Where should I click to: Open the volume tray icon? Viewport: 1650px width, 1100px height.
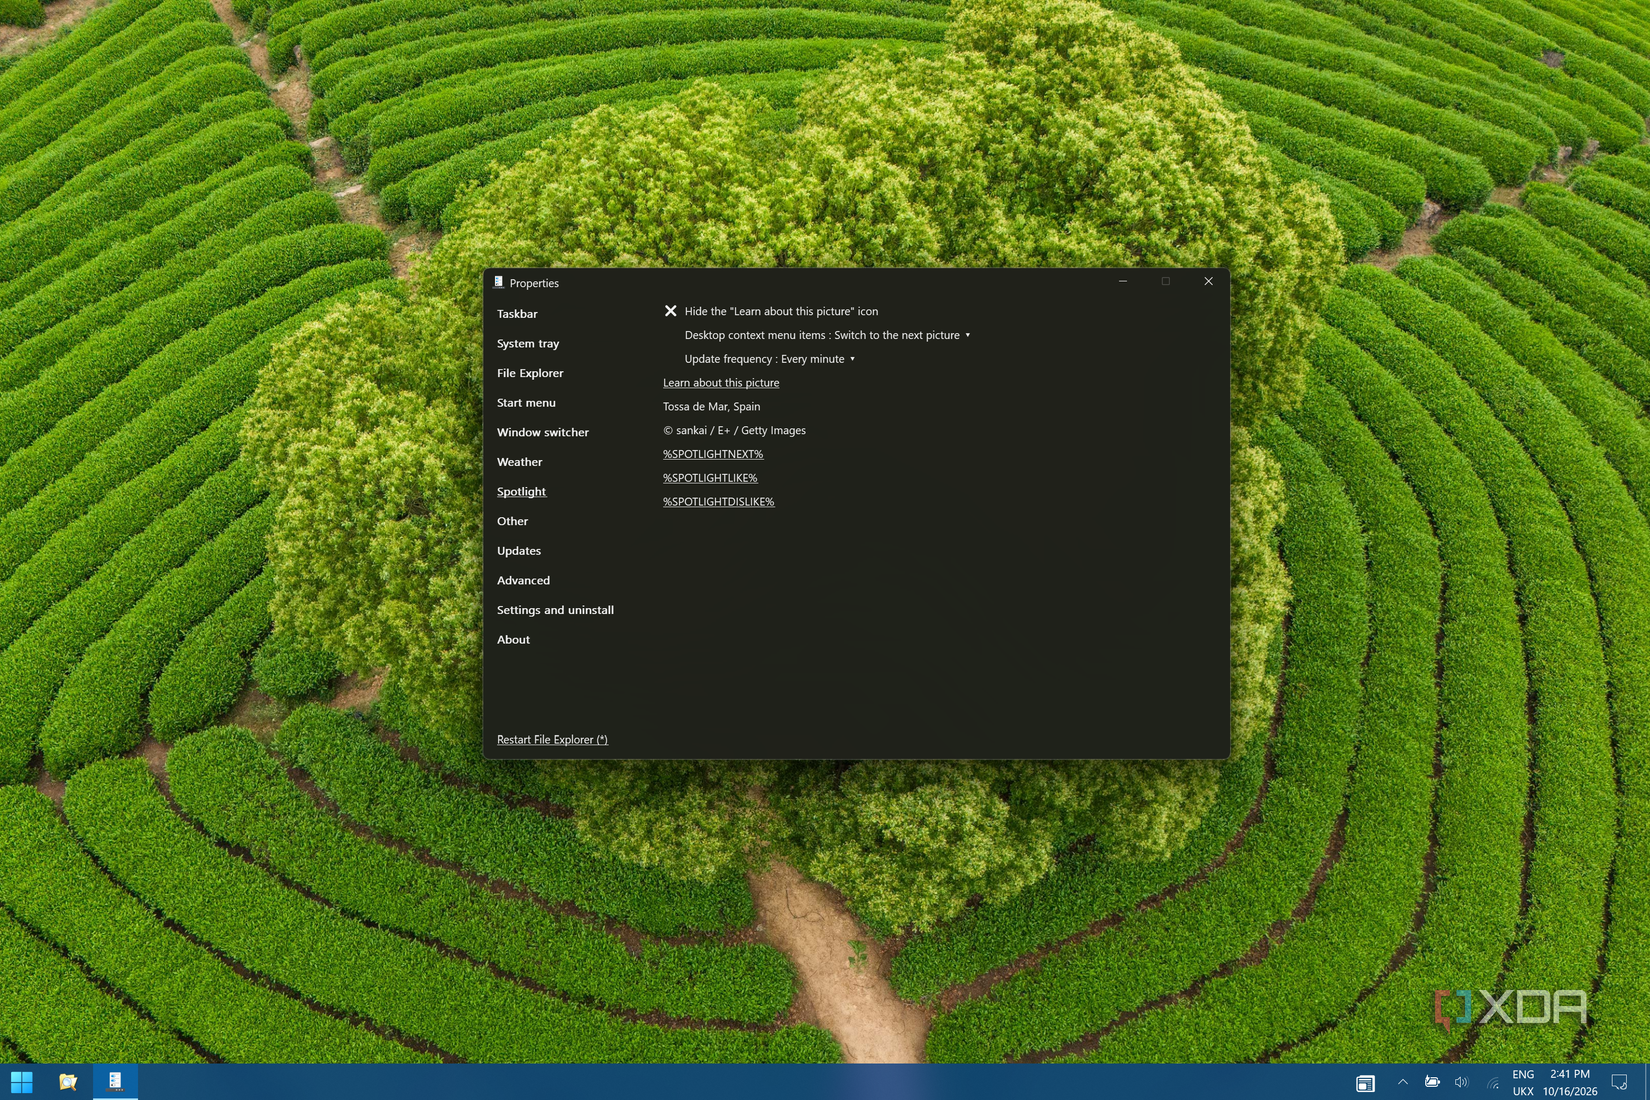(x=1461, y=1082)
